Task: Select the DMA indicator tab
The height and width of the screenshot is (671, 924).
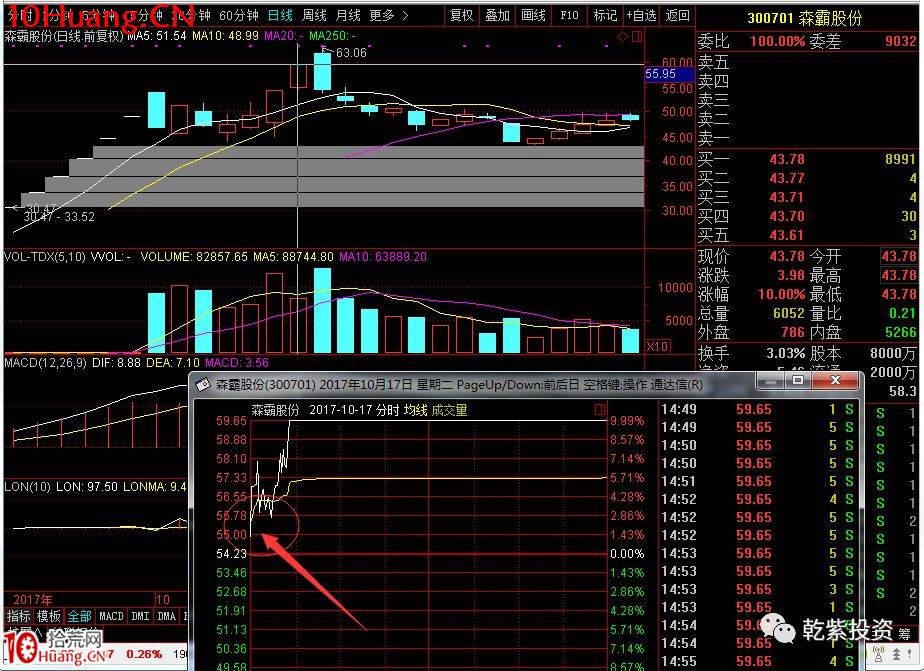Action: pyautogui.click(x=167, y=616)
